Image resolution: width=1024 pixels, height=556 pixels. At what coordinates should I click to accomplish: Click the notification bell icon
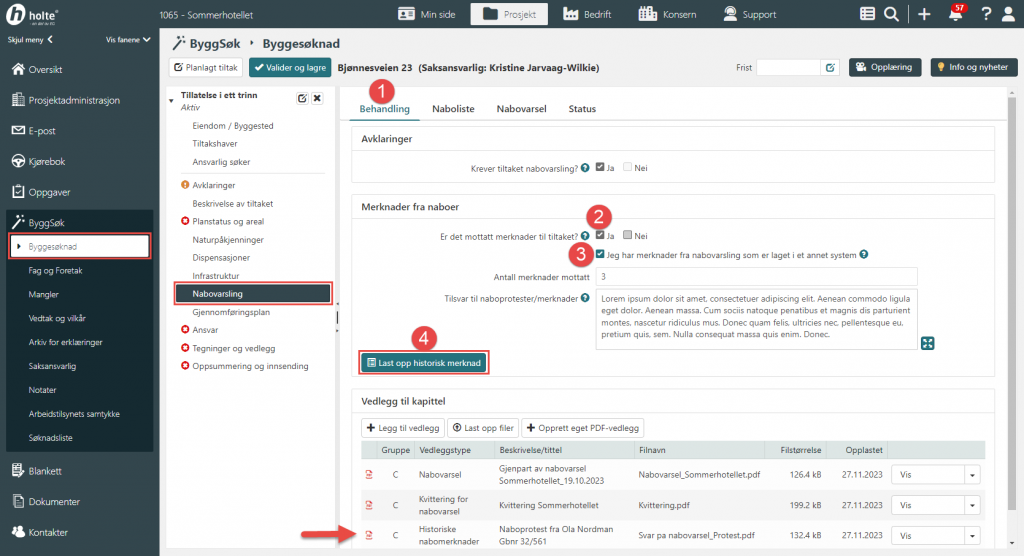coord(956,14)
